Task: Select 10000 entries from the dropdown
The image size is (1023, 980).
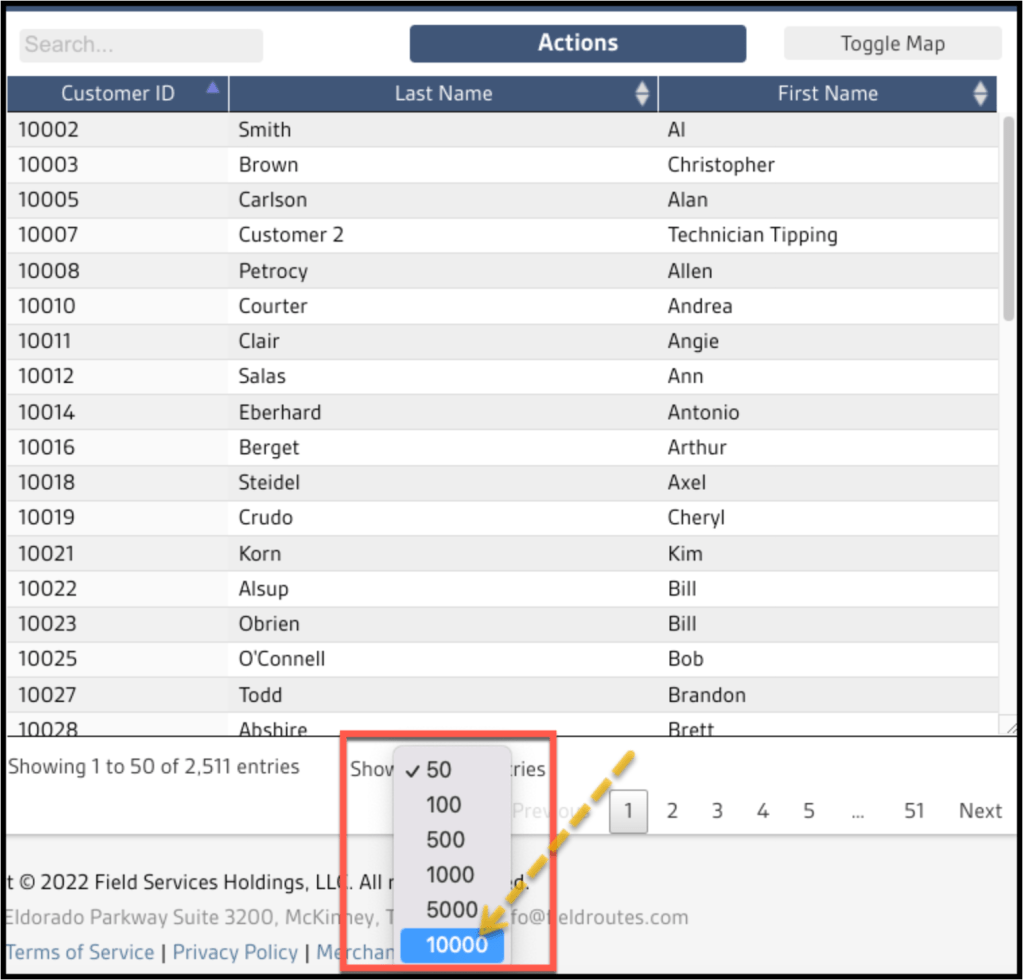Action: 456,945
